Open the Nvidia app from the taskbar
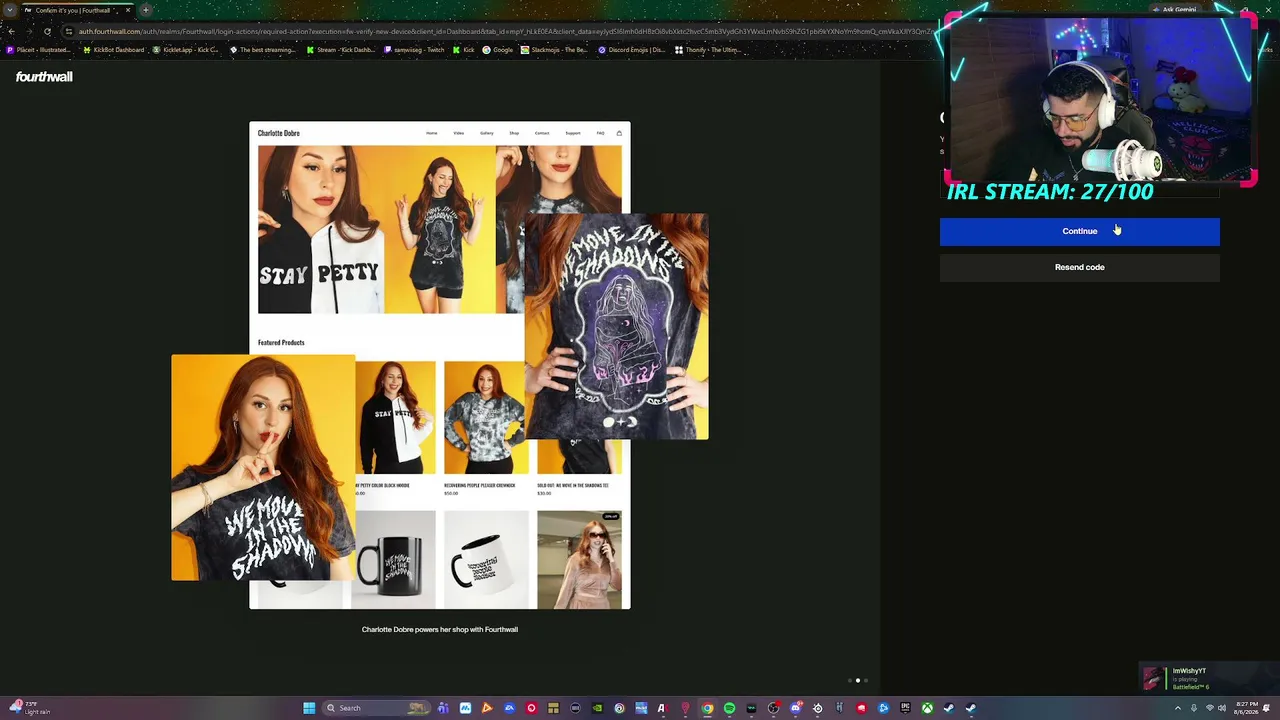The width and height of the screenshot is (1280, 720). coord(597,708)
